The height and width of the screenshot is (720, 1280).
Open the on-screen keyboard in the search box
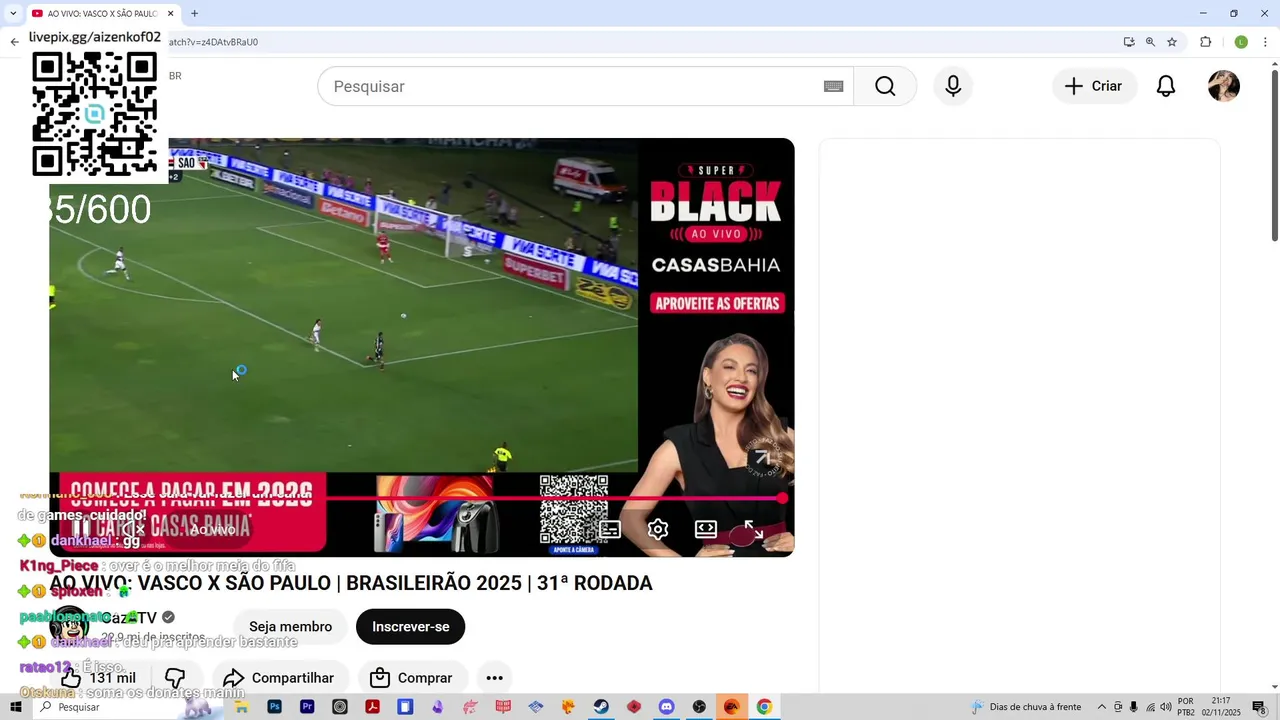click(833, 86)
